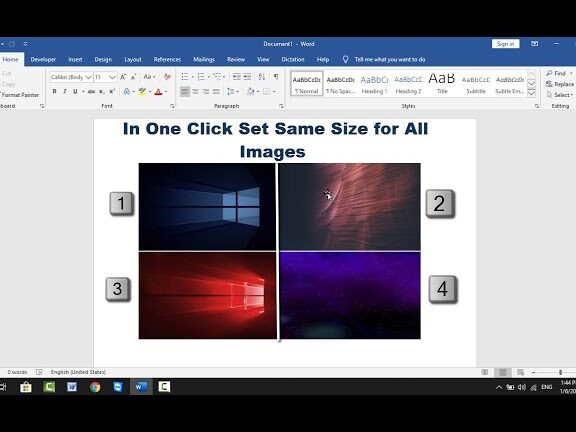Open the Change Case dropdown
The width and height of the screenshot is (576, 432).
149,77
